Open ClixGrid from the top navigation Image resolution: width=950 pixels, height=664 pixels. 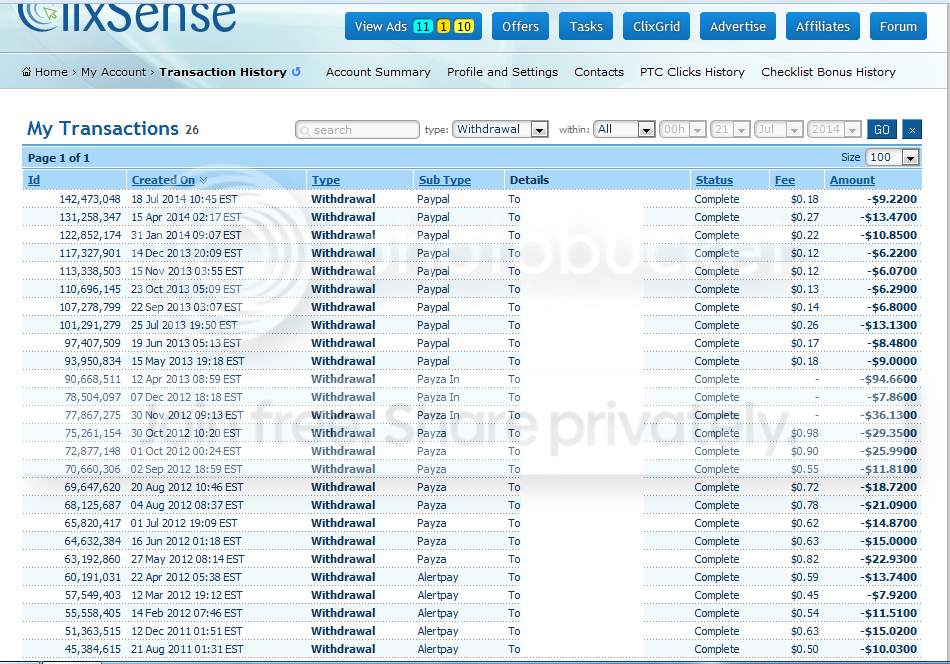tap(656, 26)
